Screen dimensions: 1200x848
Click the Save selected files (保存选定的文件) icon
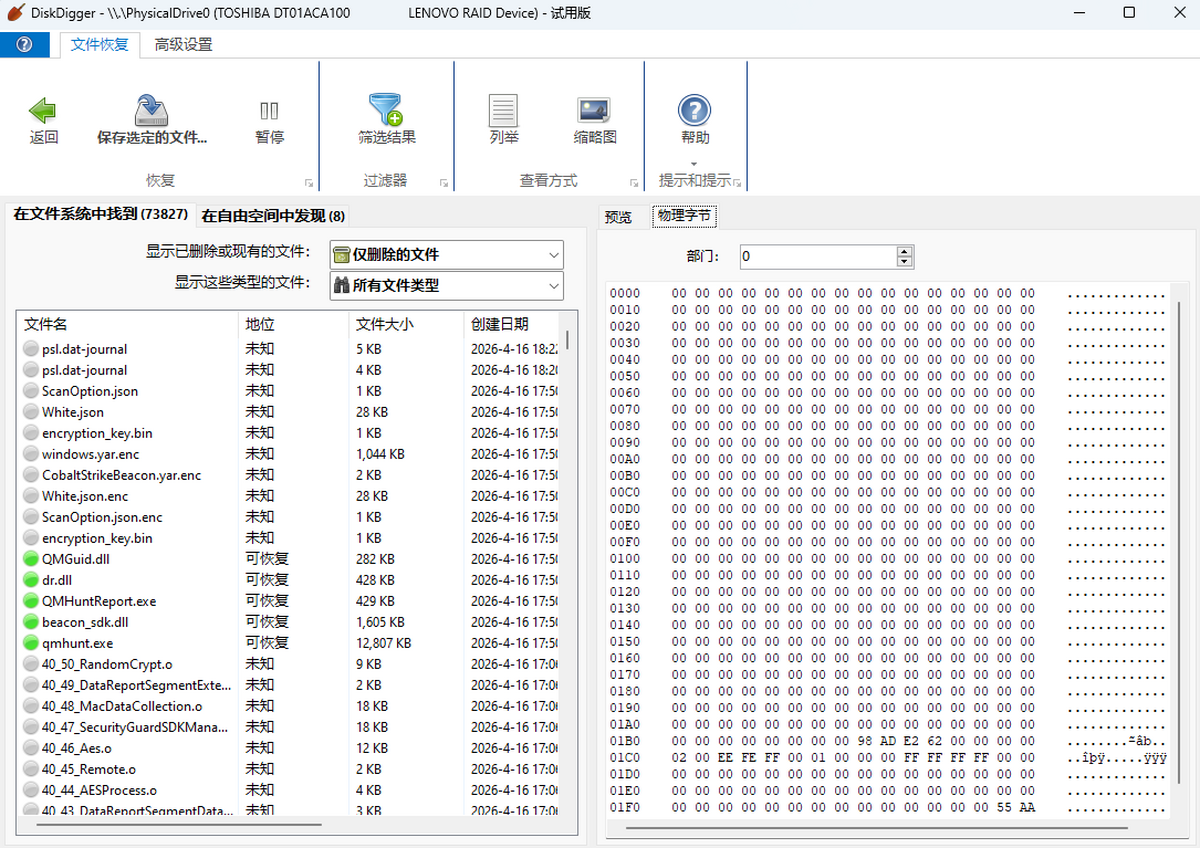pos(152,111)
